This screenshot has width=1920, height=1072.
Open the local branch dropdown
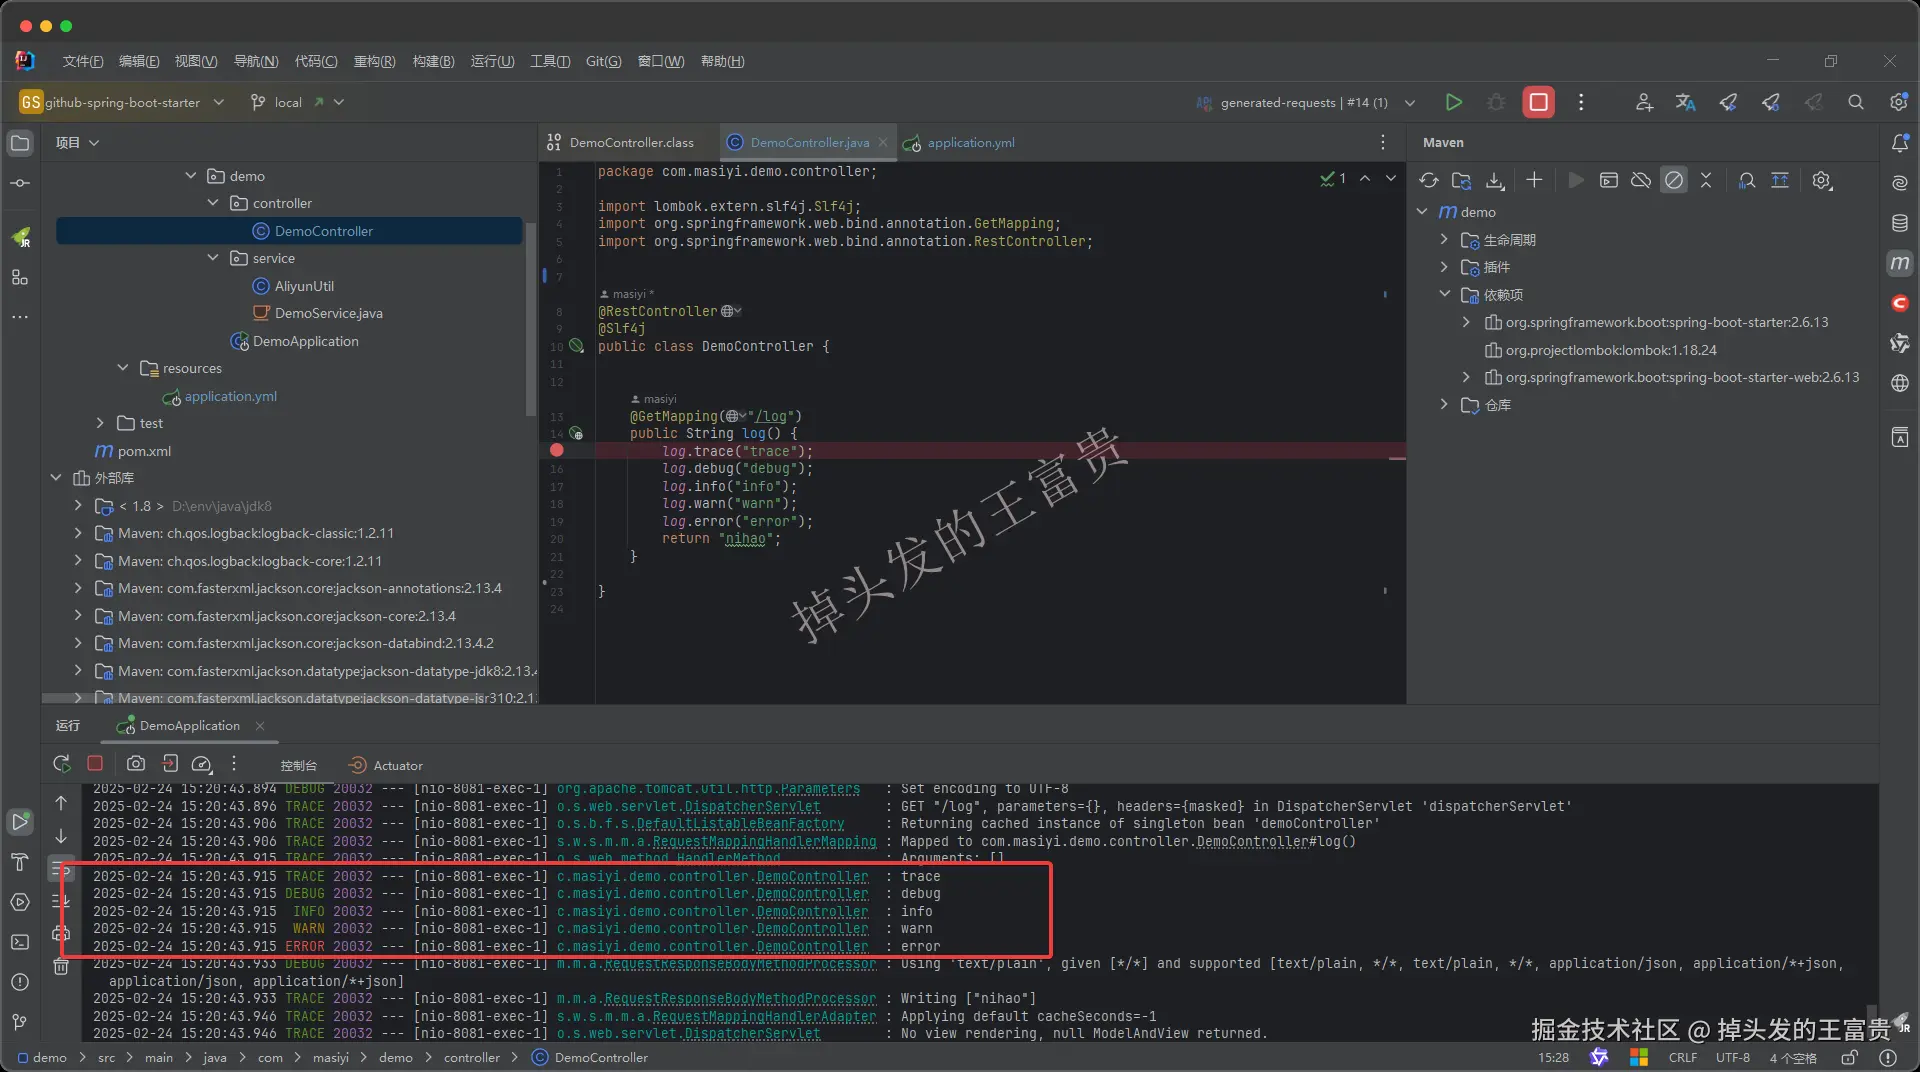[x=297, y=102]
